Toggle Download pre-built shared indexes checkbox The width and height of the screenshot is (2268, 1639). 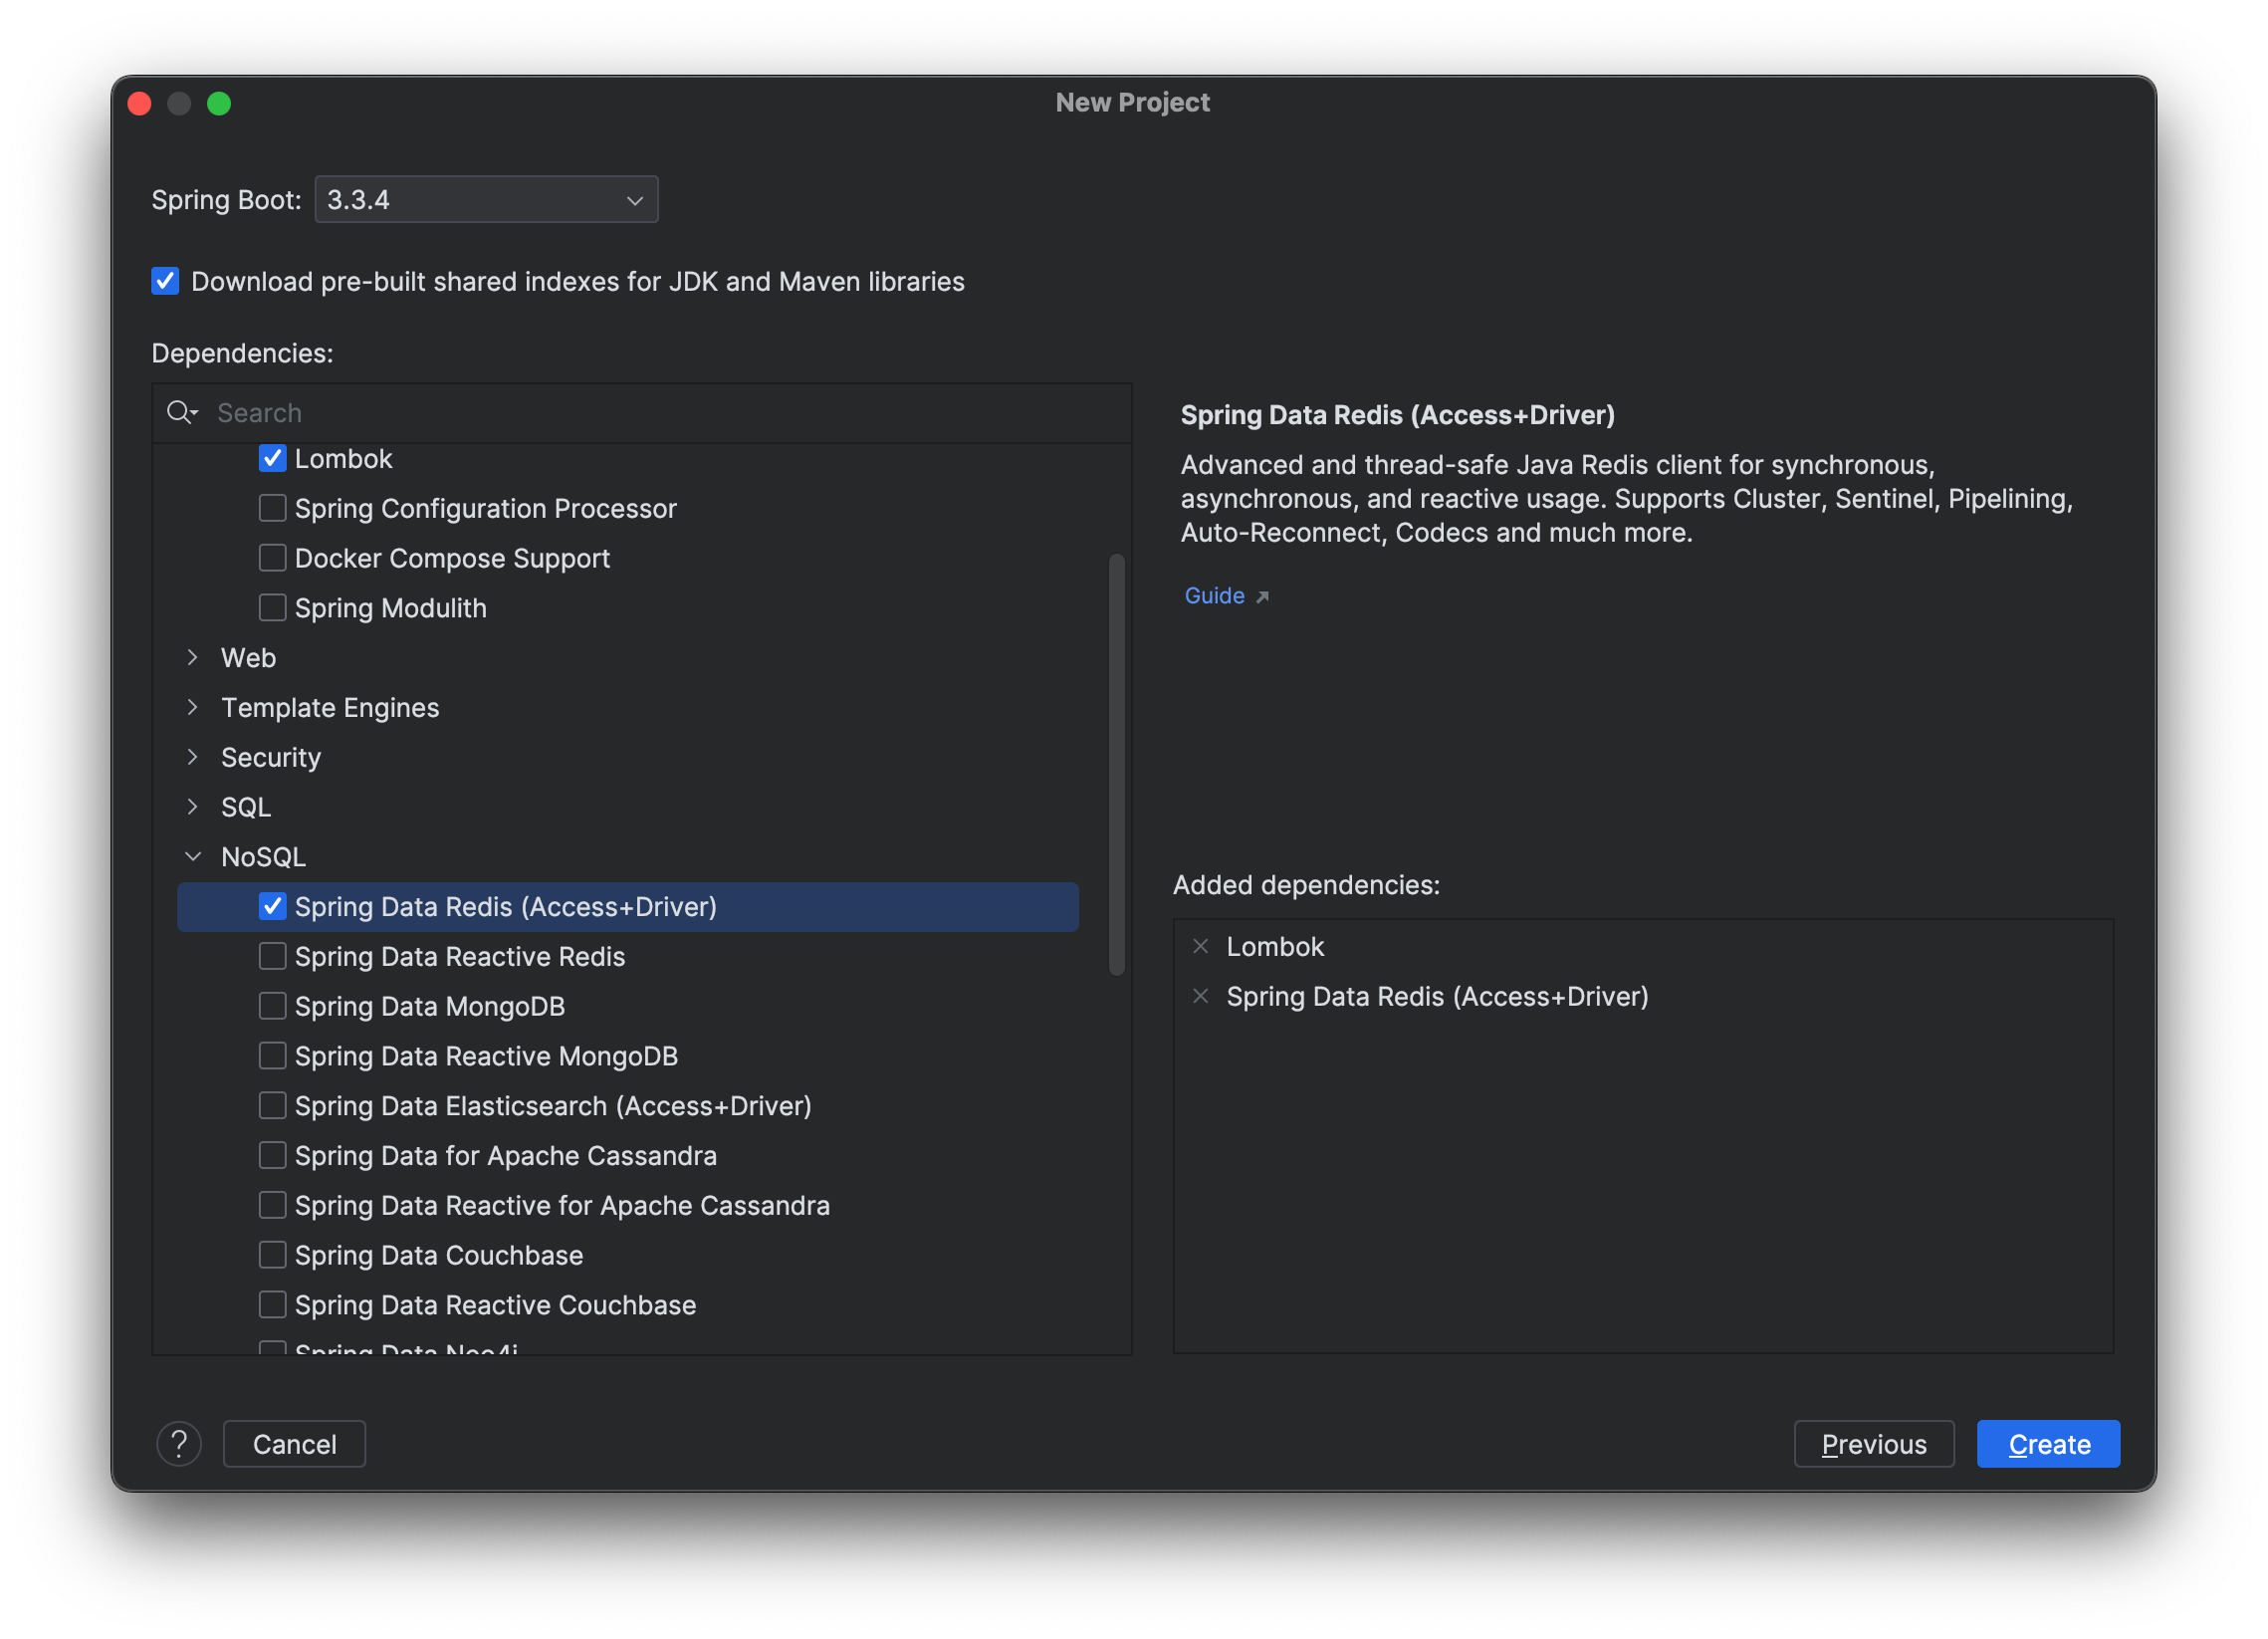pyautogui.click(x=166, y=281)
